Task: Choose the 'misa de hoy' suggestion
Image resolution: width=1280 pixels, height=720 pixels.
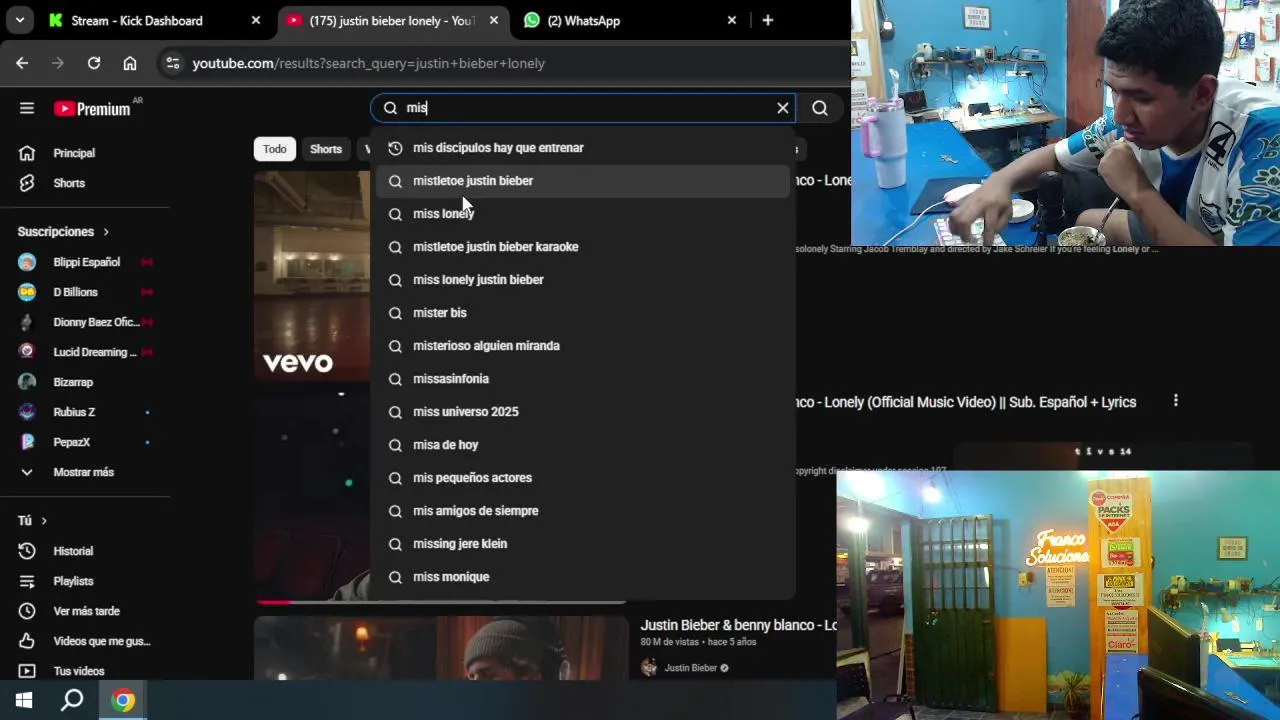Action: pyautogui.click(x=583, y=445)
